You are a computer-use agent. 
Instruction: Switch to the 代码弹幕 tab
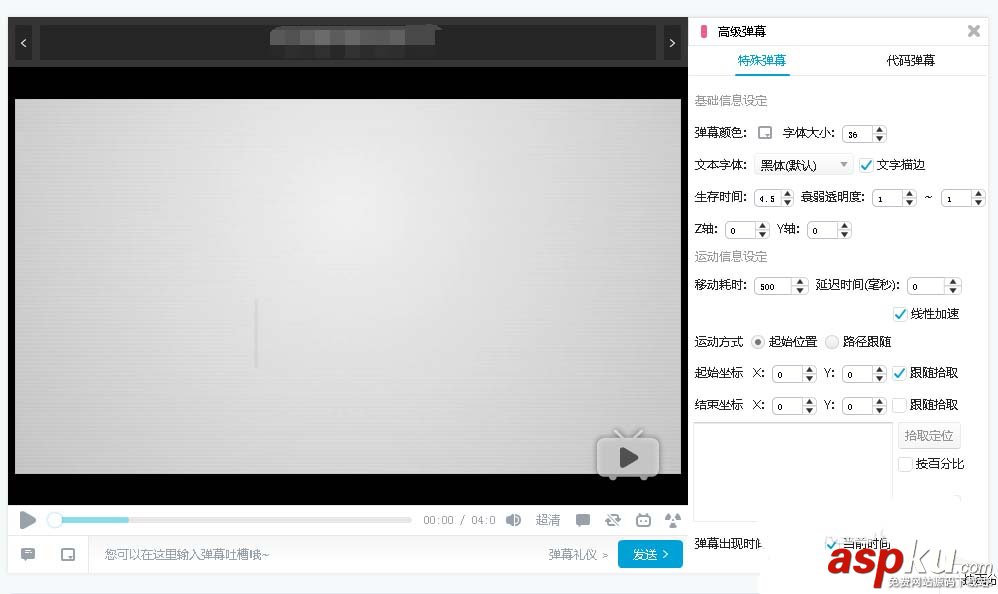click(910, 60)
